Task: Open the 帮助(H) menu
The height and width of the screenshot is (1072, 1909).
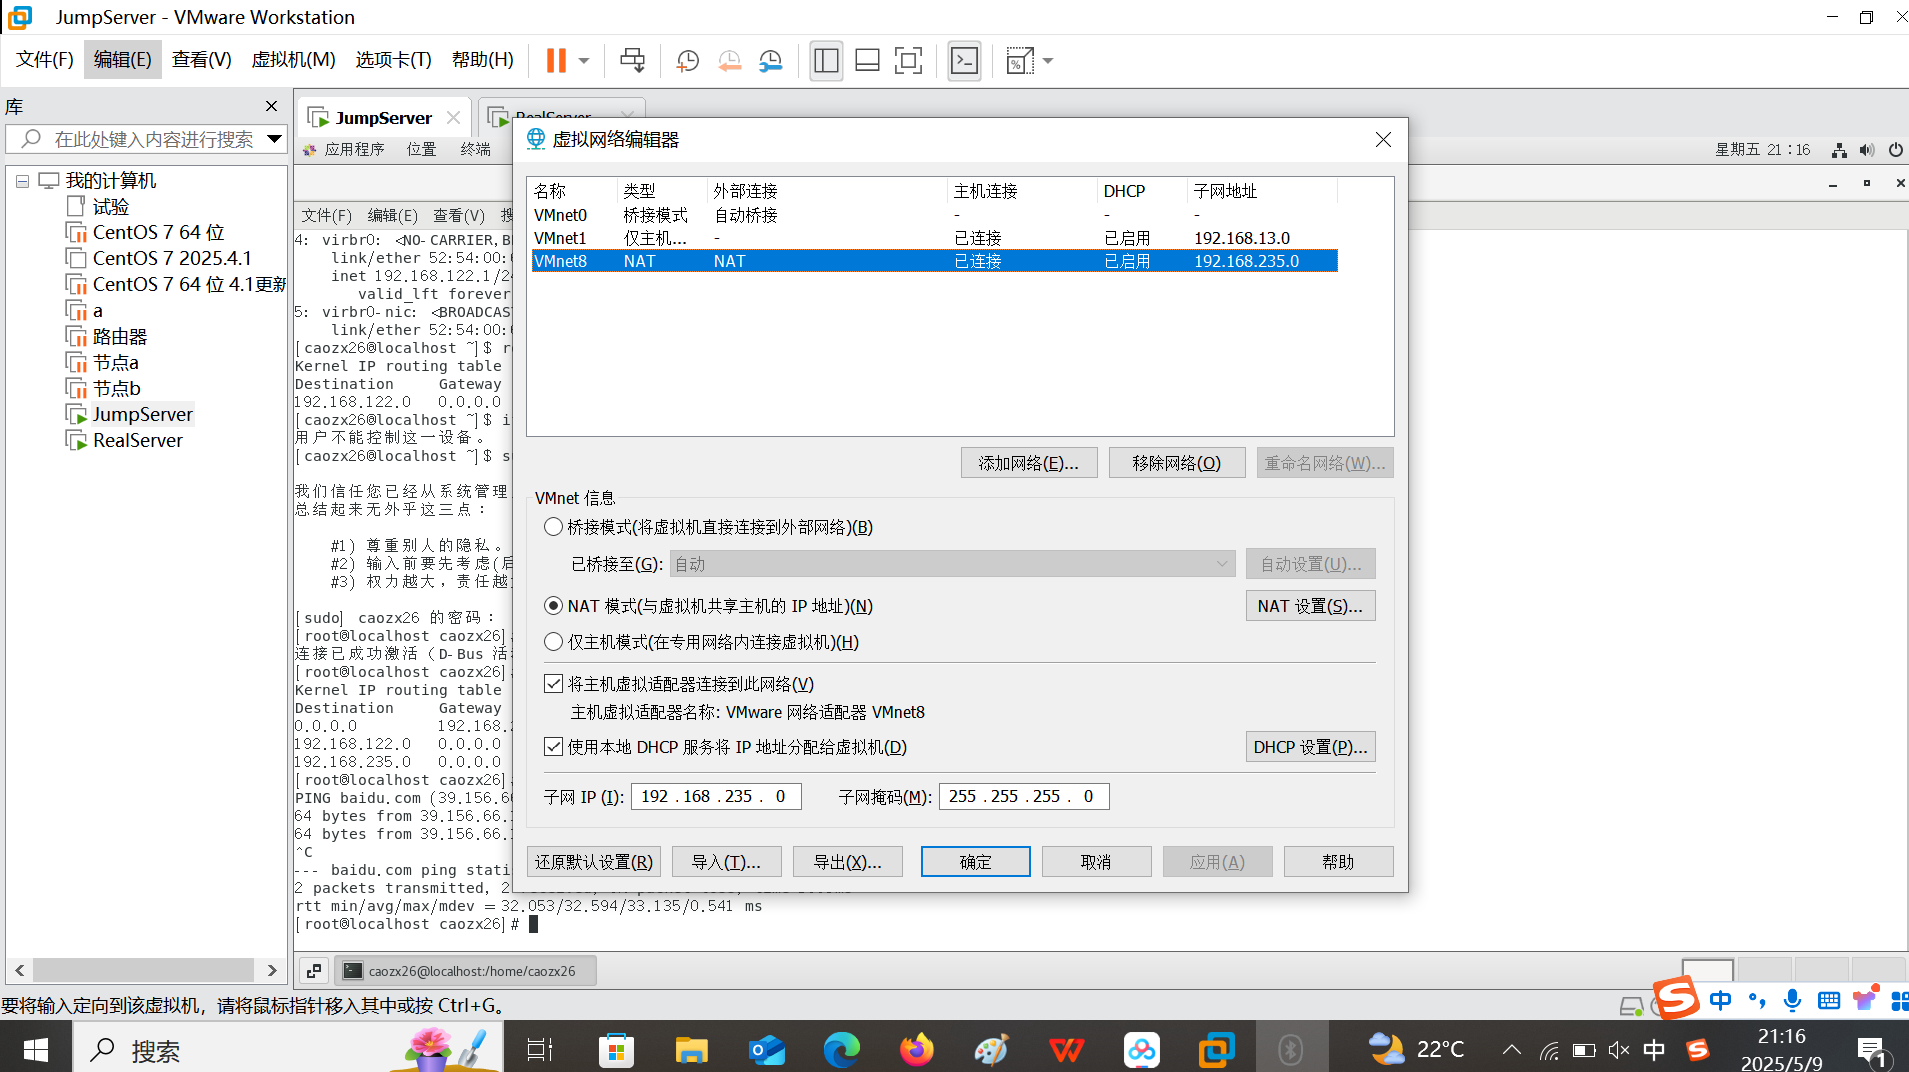Action: click(483, 60)
